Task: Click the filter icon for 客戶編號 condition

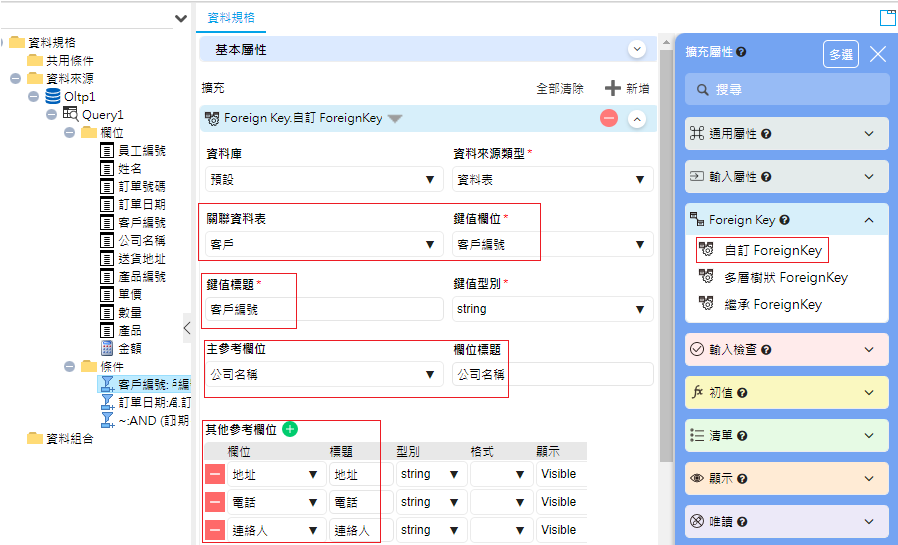Action: point(107,384)
